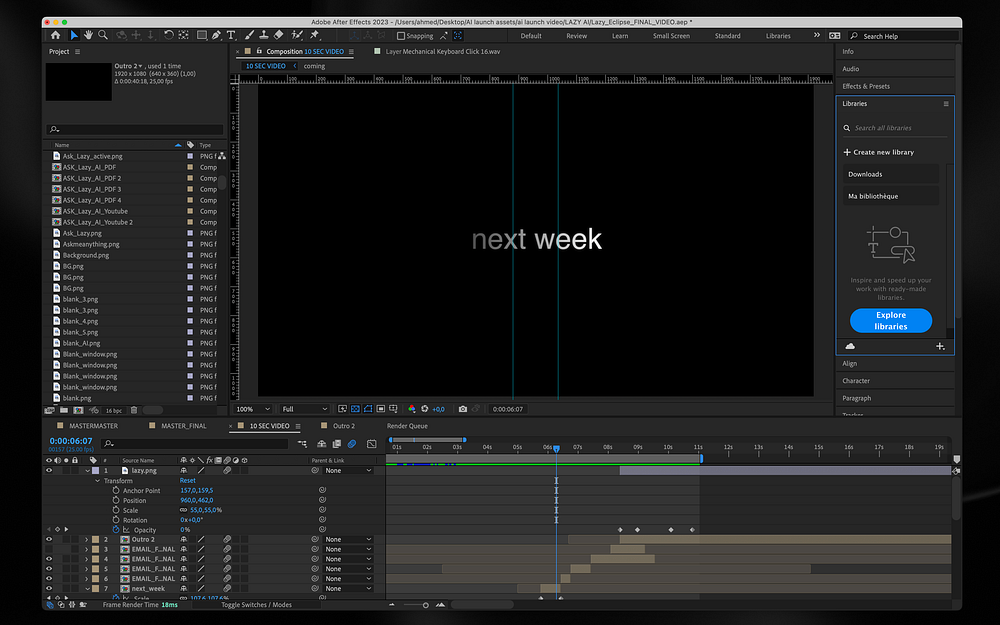
Task: Toggle the Region of Interest icon
Action: click(381, 409)
